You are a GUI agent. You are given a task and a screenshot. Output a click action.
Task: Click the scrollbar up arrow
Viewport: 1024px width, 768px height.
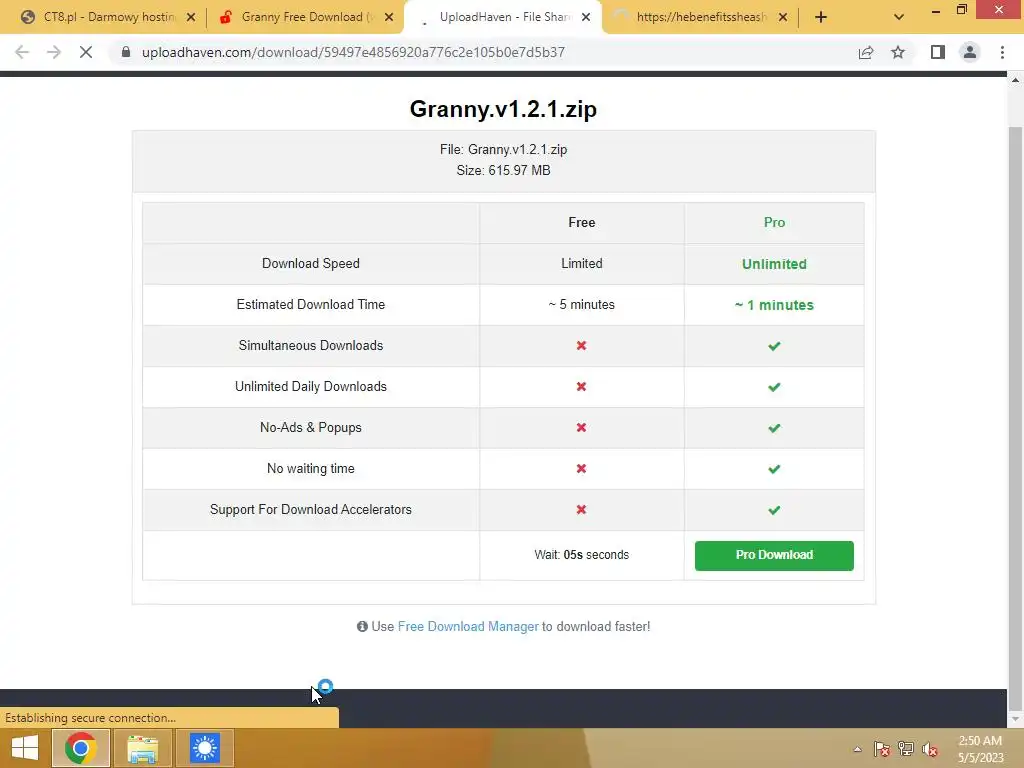click(1016, 80)
